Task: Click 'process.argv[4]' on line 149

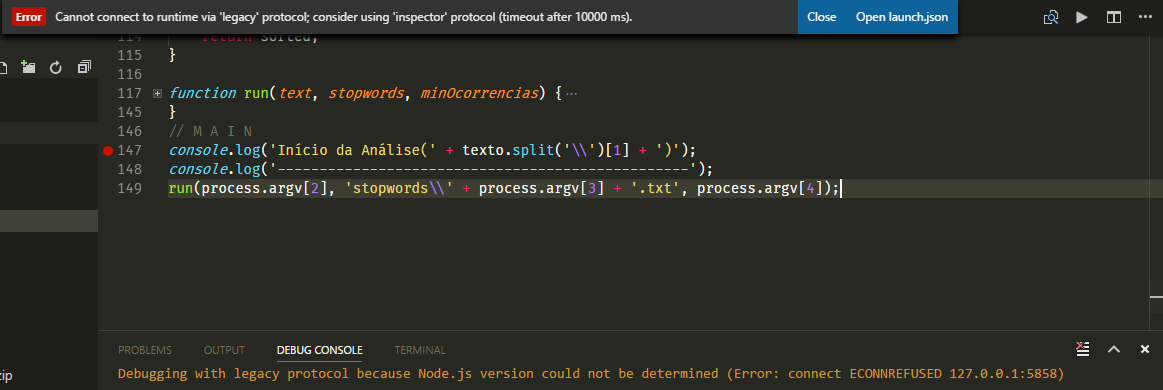Action: 760,188
